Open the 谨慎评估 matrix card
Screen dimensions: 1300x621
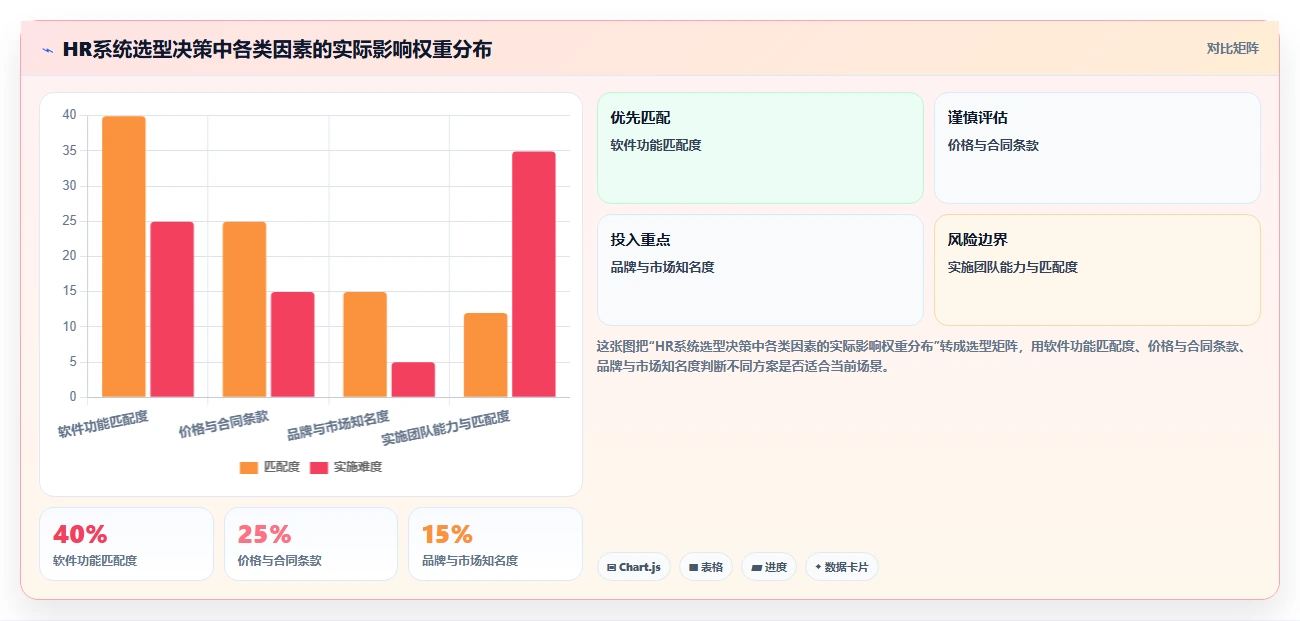point(1097,148)
